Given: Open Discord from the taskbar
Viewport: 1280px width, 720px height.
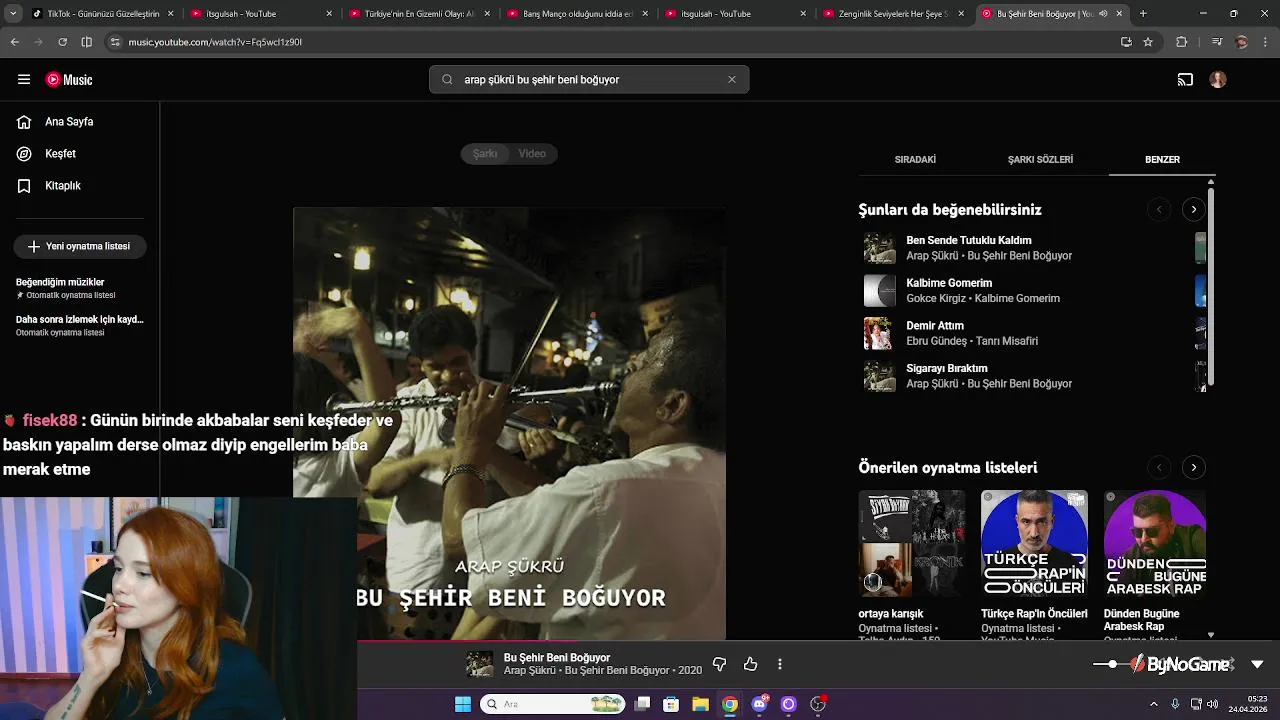Looking at the screenshot, I should tap(759, 704).
